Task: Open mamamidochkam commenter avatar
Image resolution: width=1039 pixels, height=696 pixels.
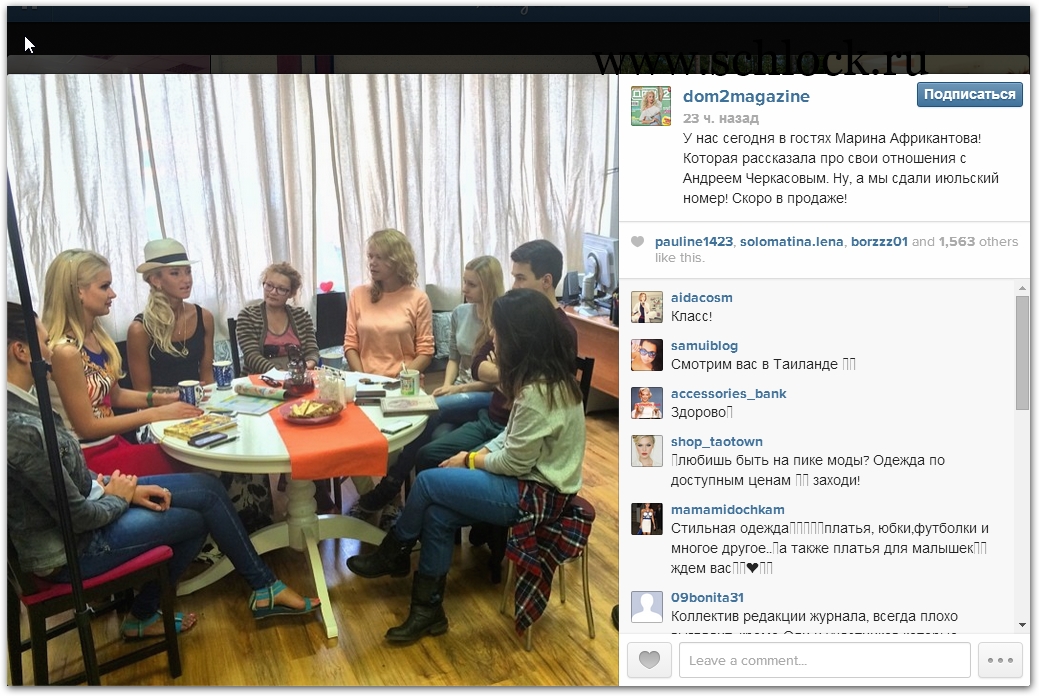Action: [647, 519]
